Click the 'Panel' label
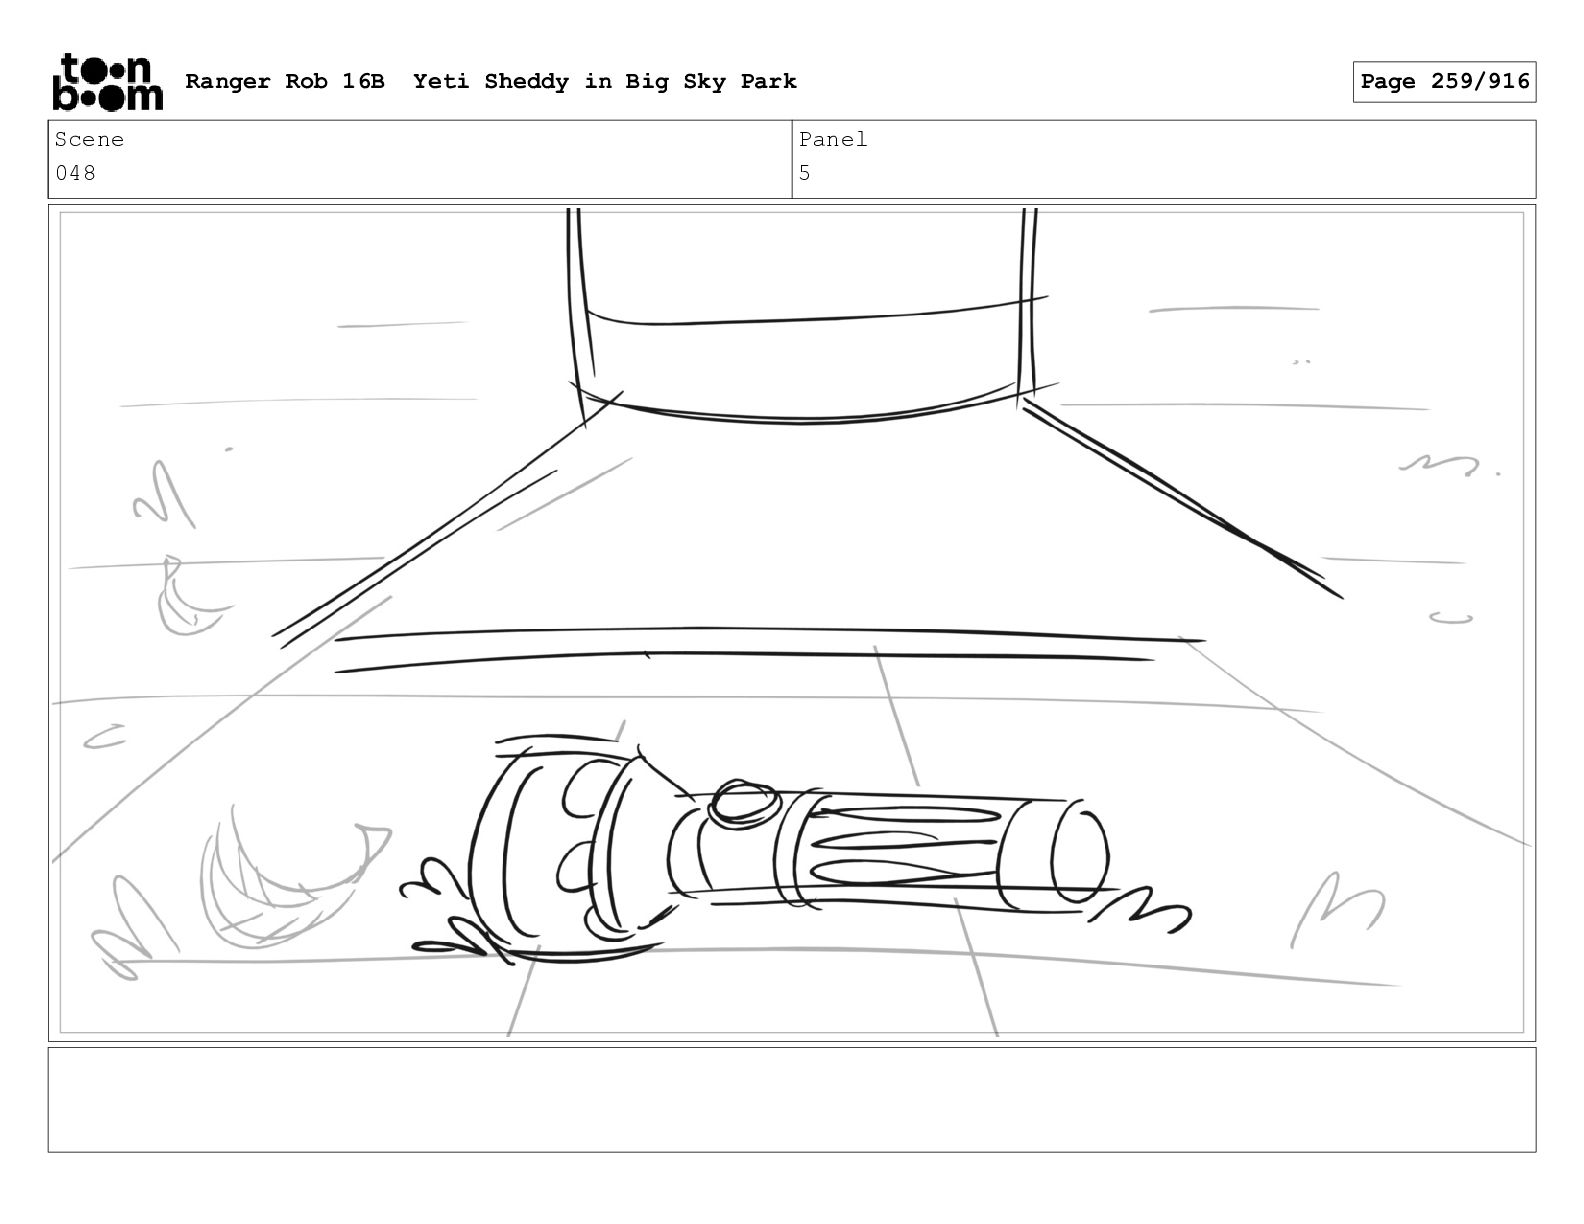Image resolution: width=1584 pixels, height=1224 pixels. tap(833, 140)
